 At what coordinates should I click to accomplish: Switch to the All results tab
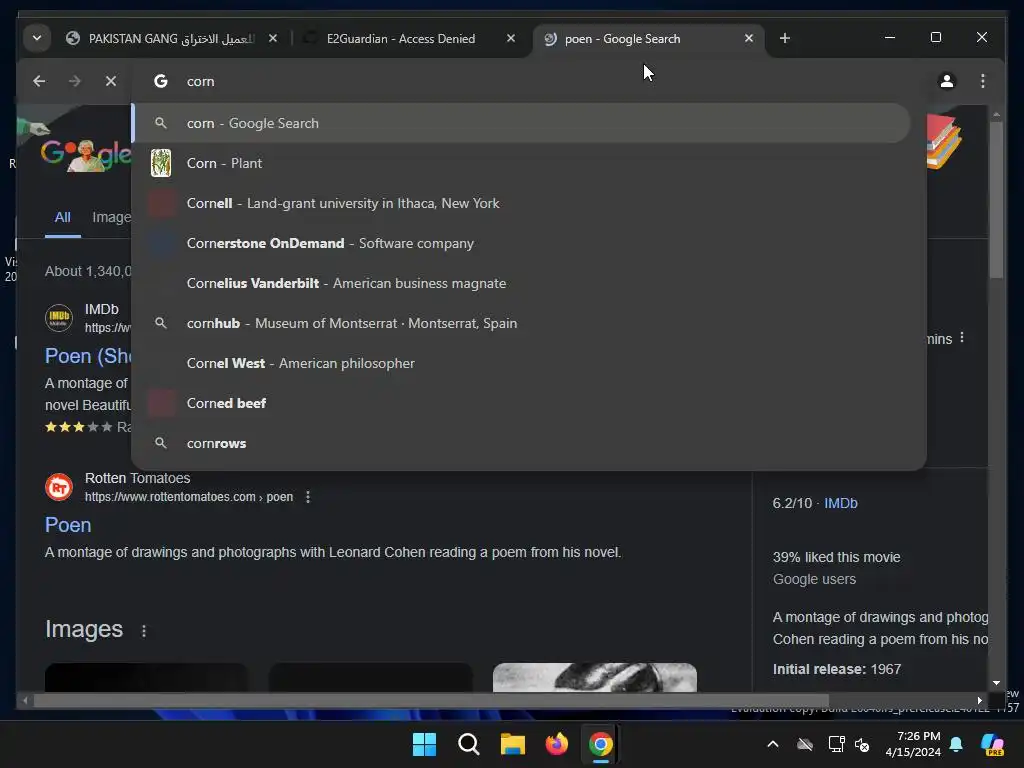pyautogui.click(x=63, y=217)
